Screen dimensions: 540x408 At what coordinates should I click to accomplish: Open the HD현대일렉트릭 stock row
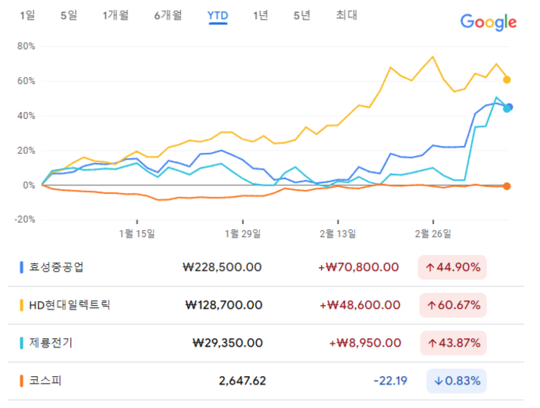point(266,305)
